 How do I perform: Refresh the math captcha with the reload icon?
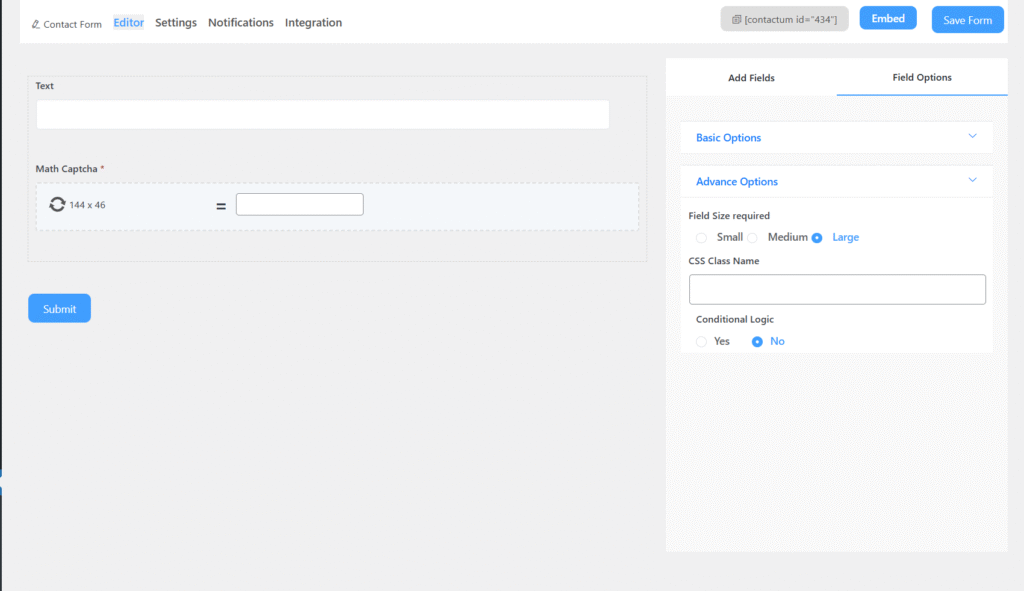point(57,204)
